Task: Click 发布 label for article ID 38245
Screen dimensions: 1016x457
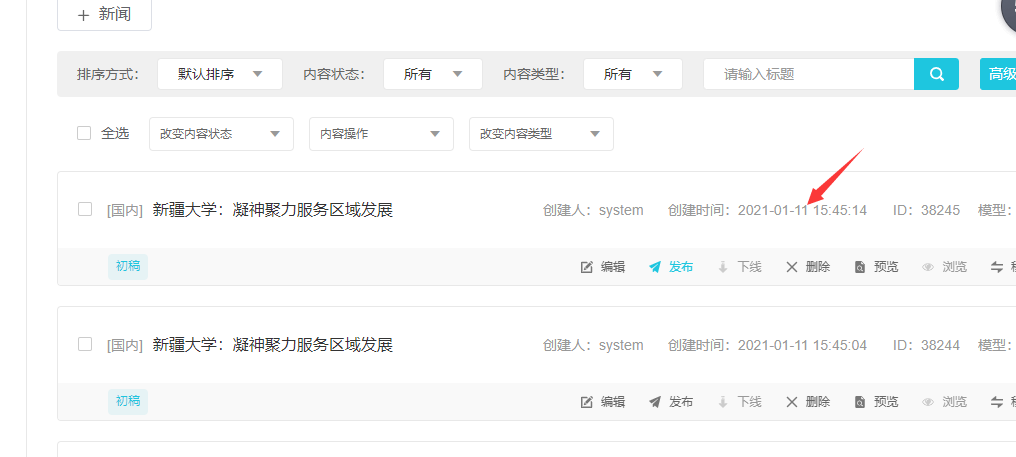Action: coord(681,267)
